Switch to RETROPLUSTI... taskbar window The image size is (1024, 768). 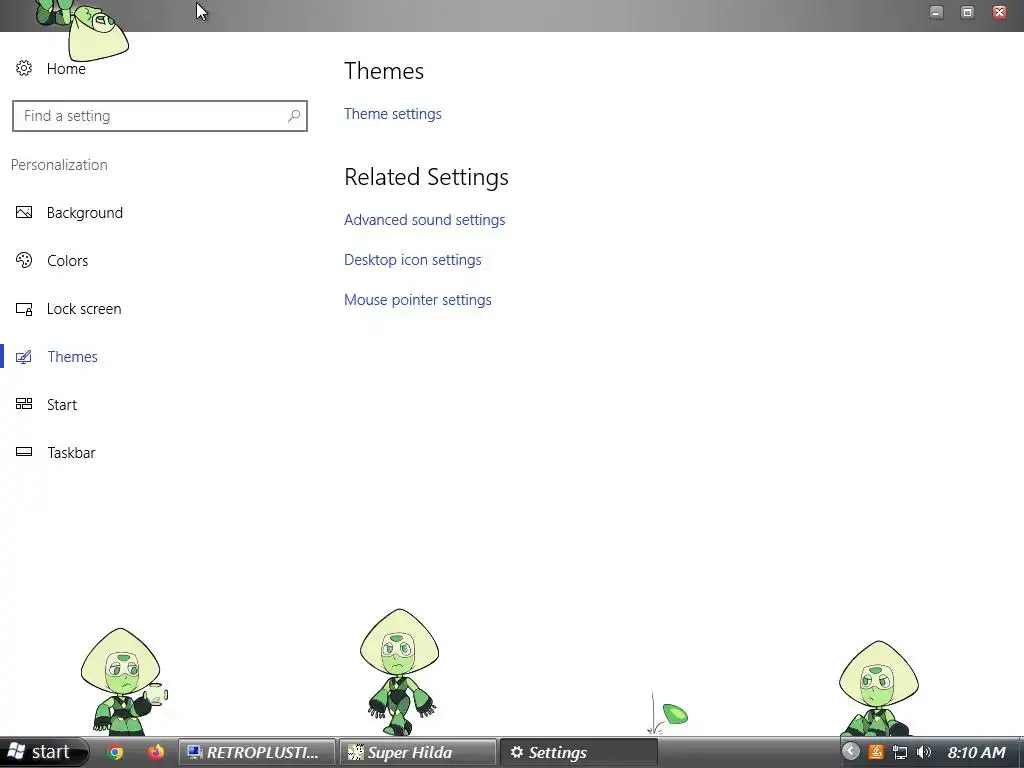pos(257,752)
